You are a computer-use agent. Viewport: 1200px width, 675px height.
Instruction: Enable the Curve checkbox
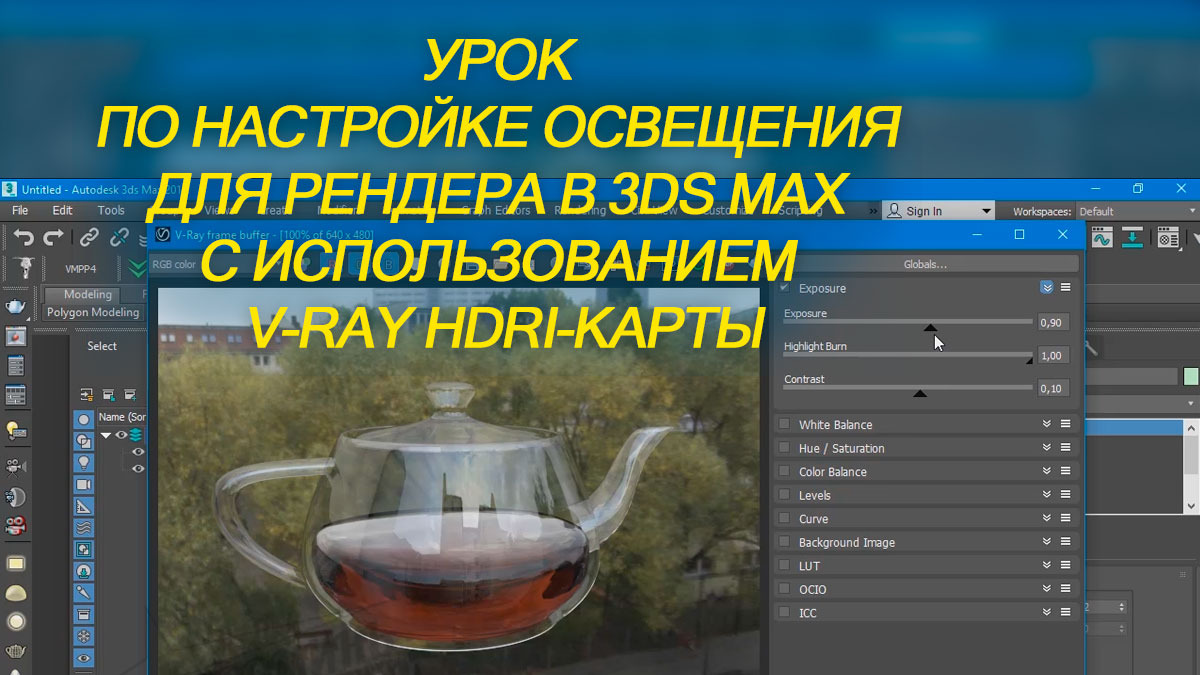[784, 518]
